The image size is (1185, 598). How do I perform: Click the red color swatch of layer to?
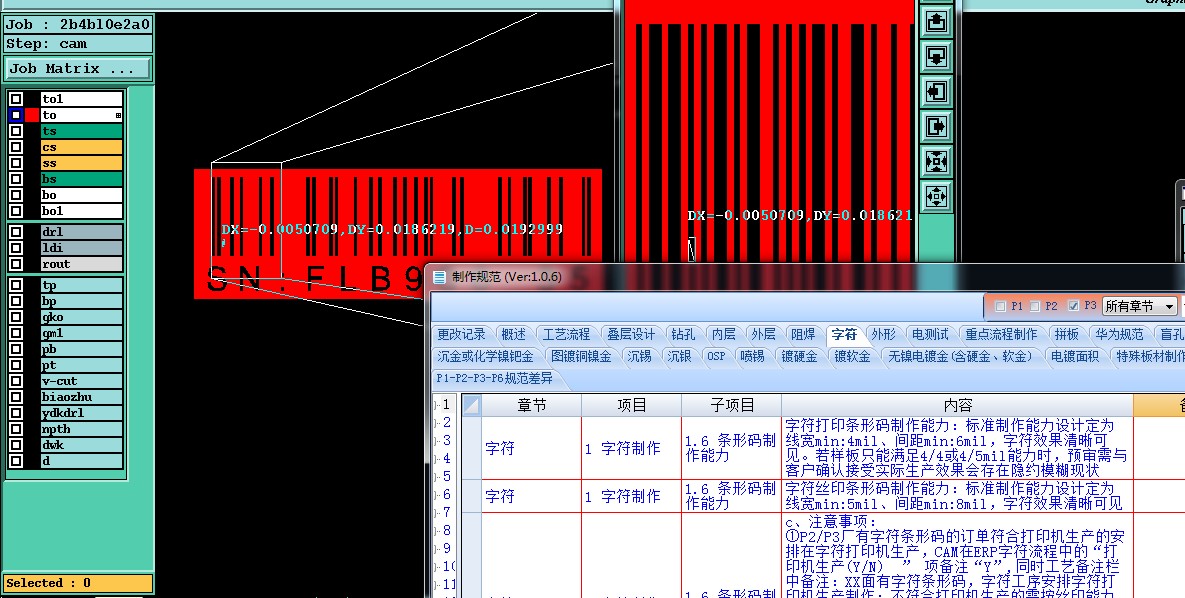pyautogui.click(x=32, y=115)
